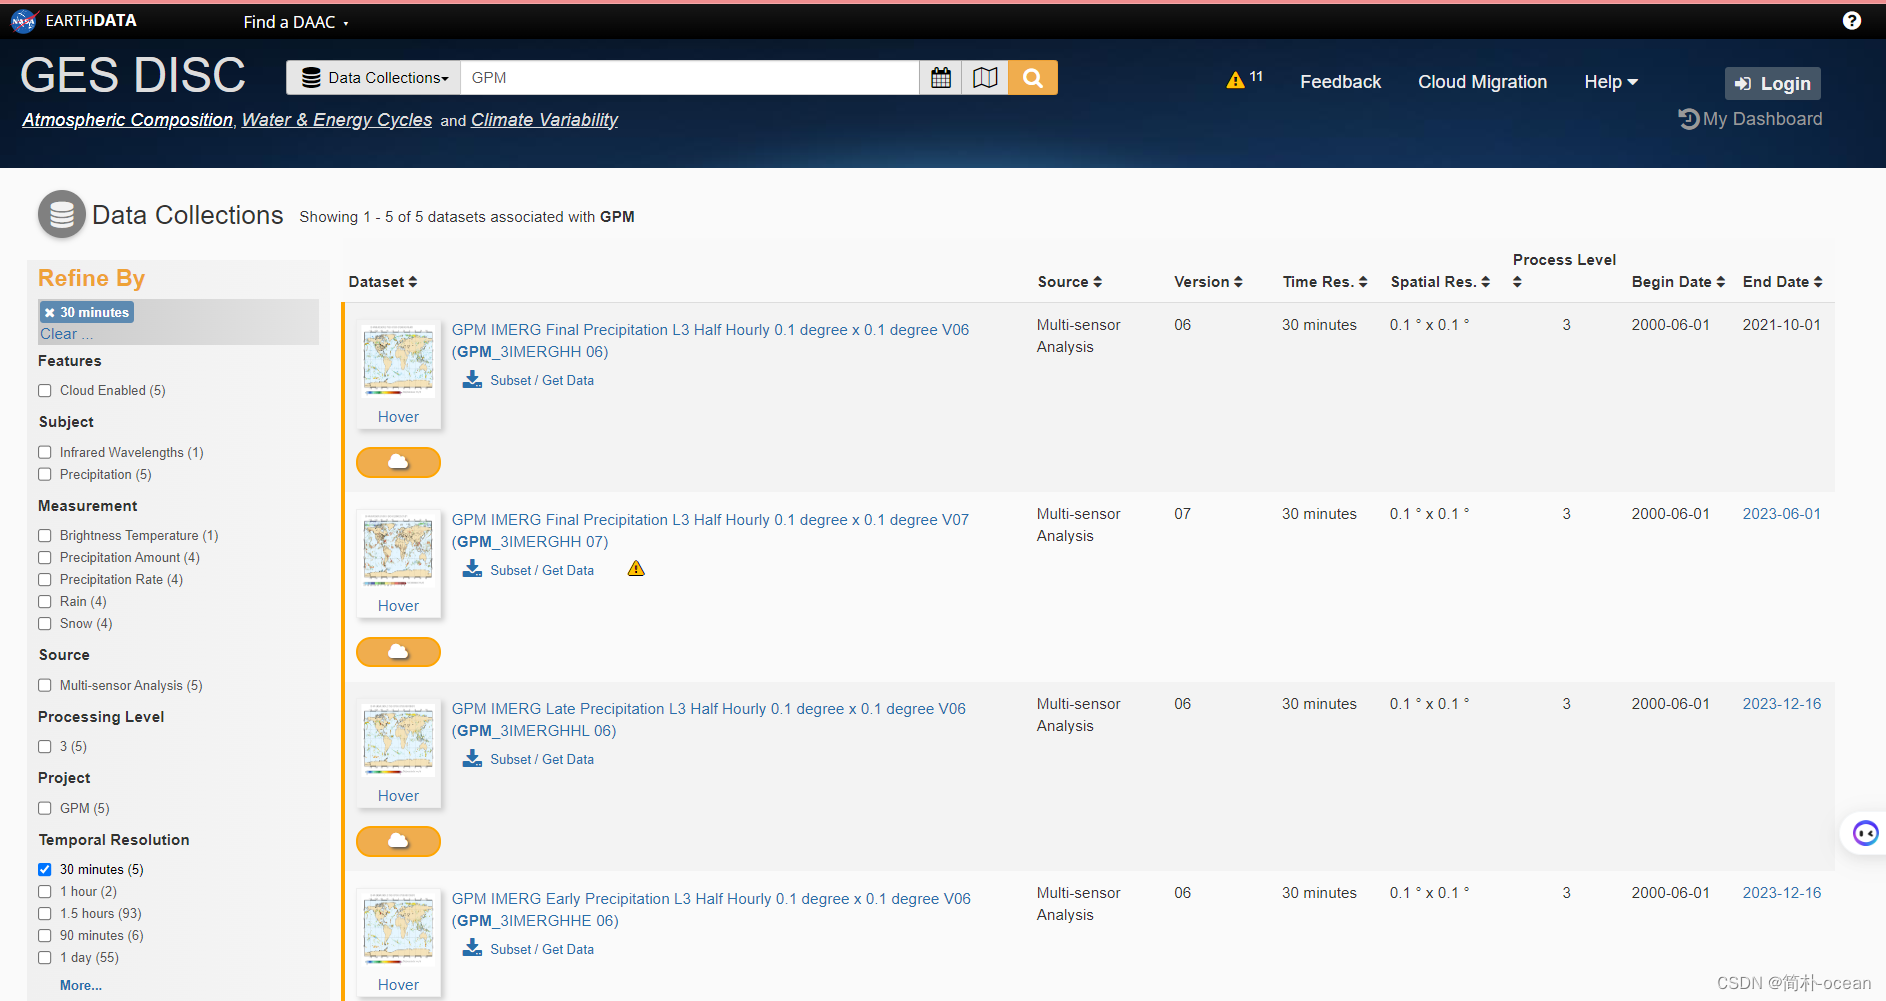Open the Climate Variability link
The image size is (1886, 1001).
(x=544, y=120)
